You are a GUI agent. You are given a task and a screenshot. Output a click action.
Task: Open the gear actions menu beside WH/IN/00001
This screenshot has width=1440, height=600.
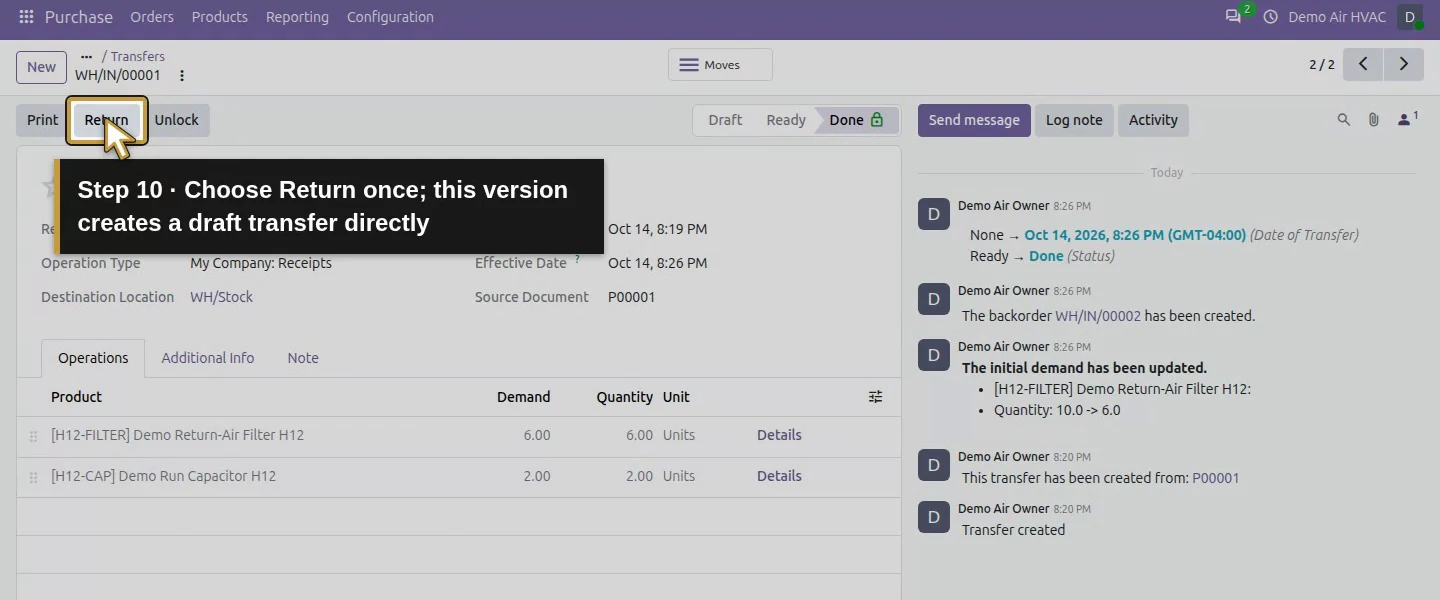point(181,75)
